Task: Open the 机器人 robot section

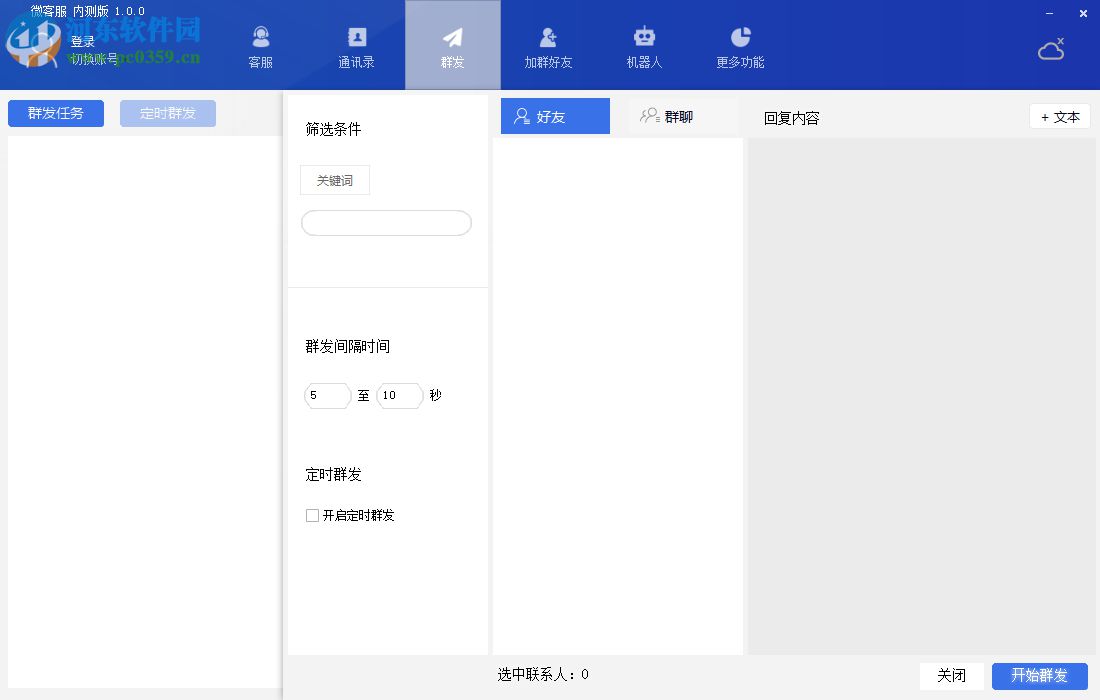Action: coord(644,46)
